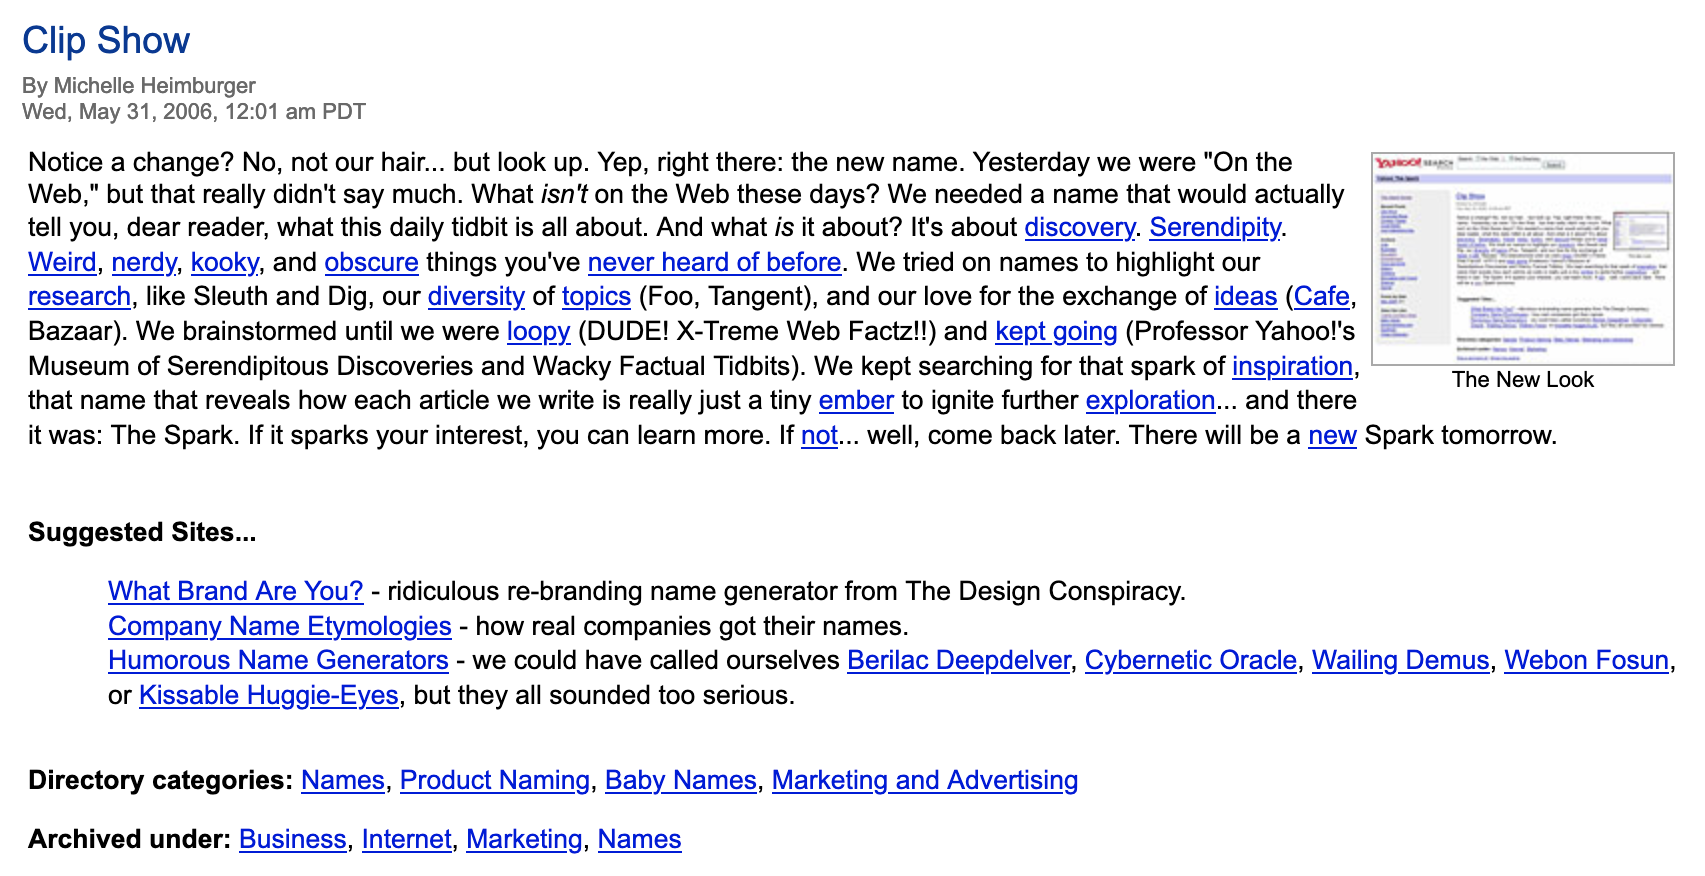Click the 'never heard of before' link
Screen dimensions: 1705x876
(x=714, y=262)
